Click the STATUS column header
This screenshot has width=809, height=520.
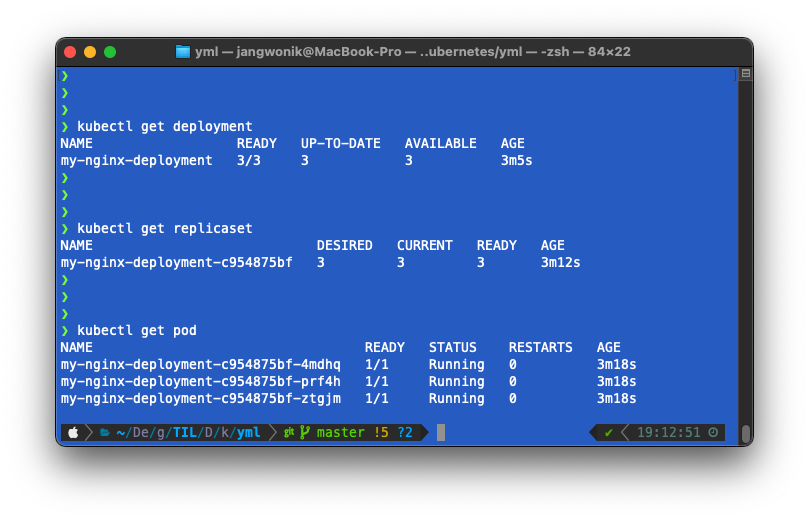pos(452,348)
